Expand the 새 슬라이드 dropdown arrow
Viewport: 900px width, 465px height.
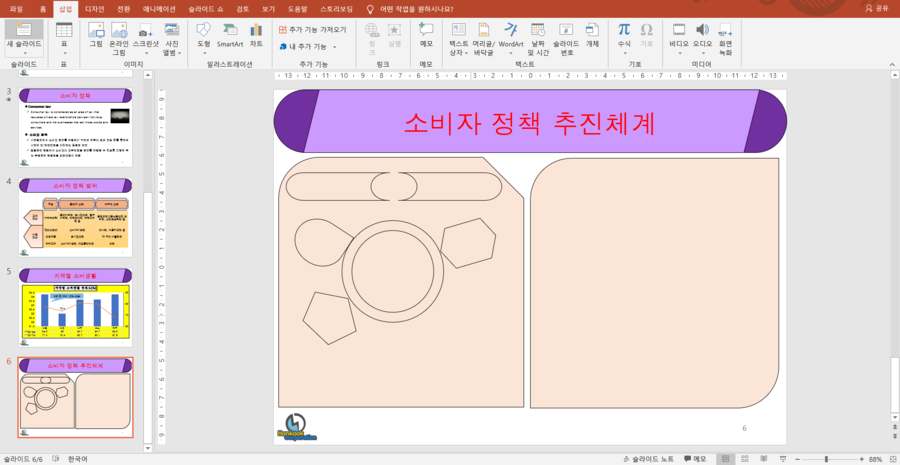(24, 53)
